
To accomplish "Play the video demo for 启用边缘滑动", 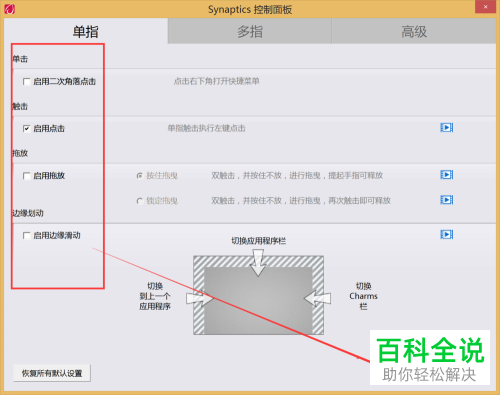I will [446, 235].
